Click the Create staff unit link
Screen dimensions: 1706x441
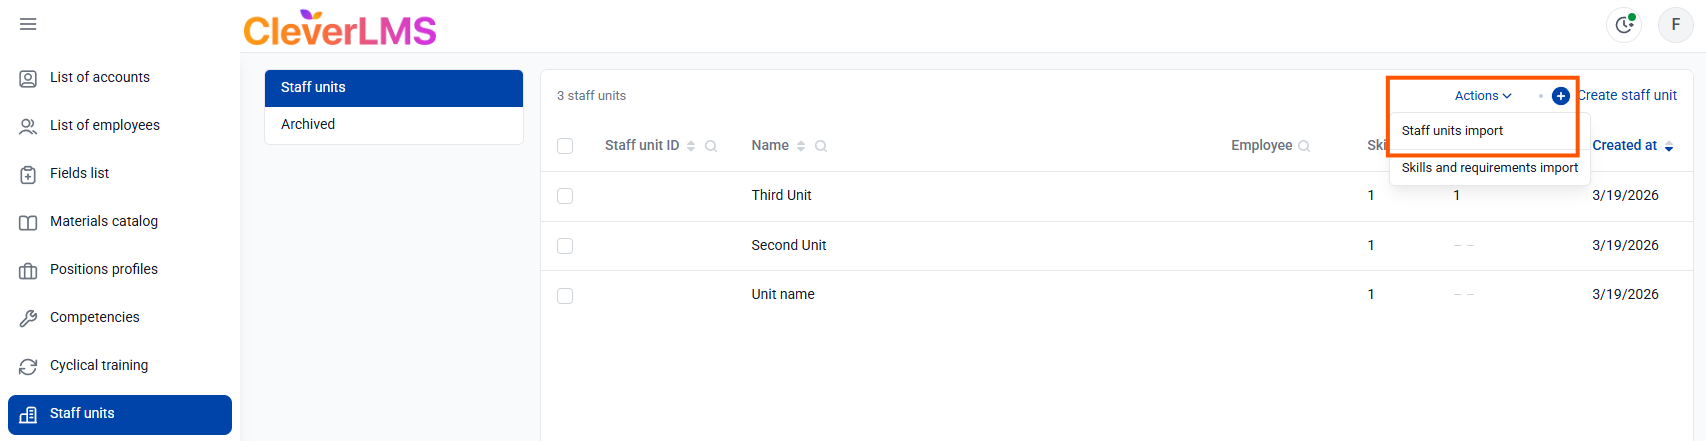pyautogui.click(x=1627, y=96)
